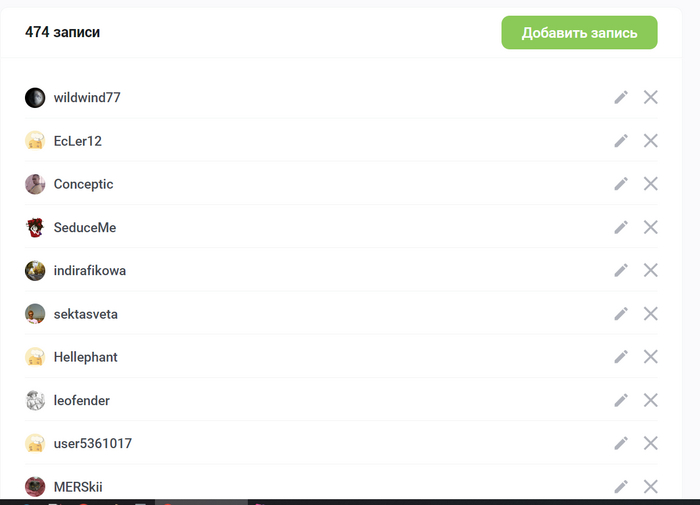Edit the wildwind77 entry with pencil icon
This screenshot has width=700, height=505.
tap(621, 97)
